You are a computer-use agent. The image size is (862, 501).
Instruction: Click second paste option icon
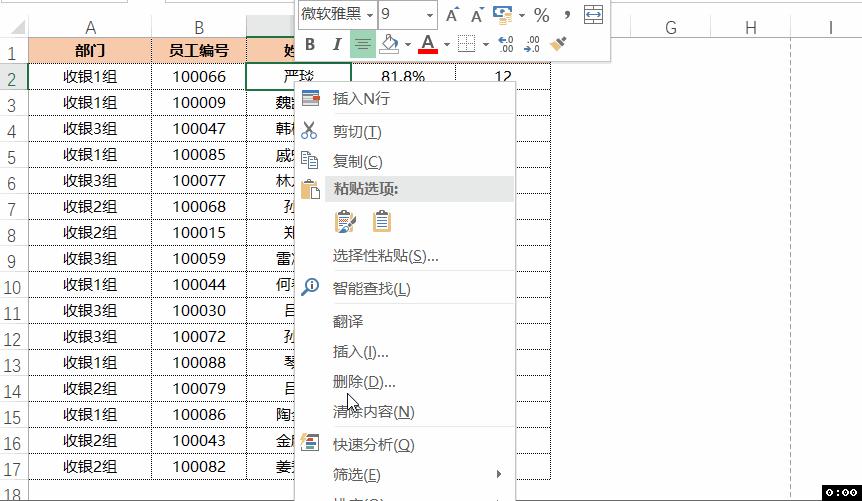(382, 221)
